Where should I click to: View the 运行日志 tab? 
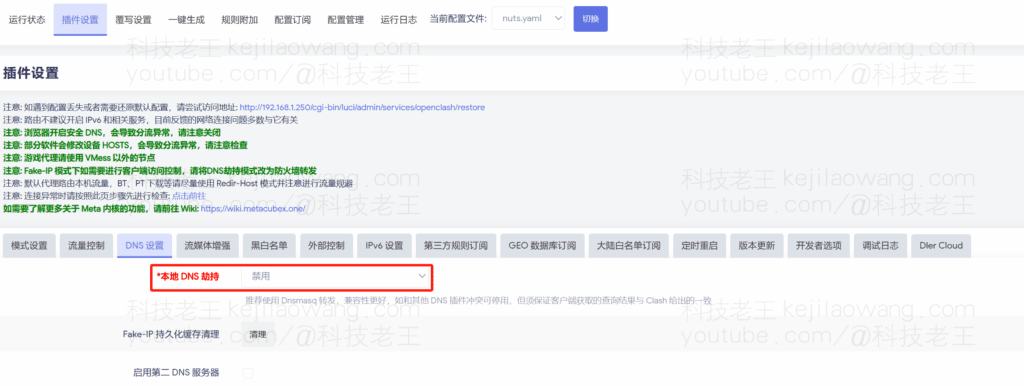point(399,20)
